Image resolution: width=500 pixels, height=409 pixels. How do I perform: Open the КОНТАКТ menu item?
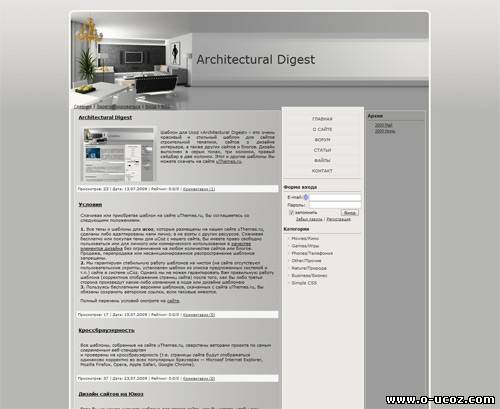[322, 171]
